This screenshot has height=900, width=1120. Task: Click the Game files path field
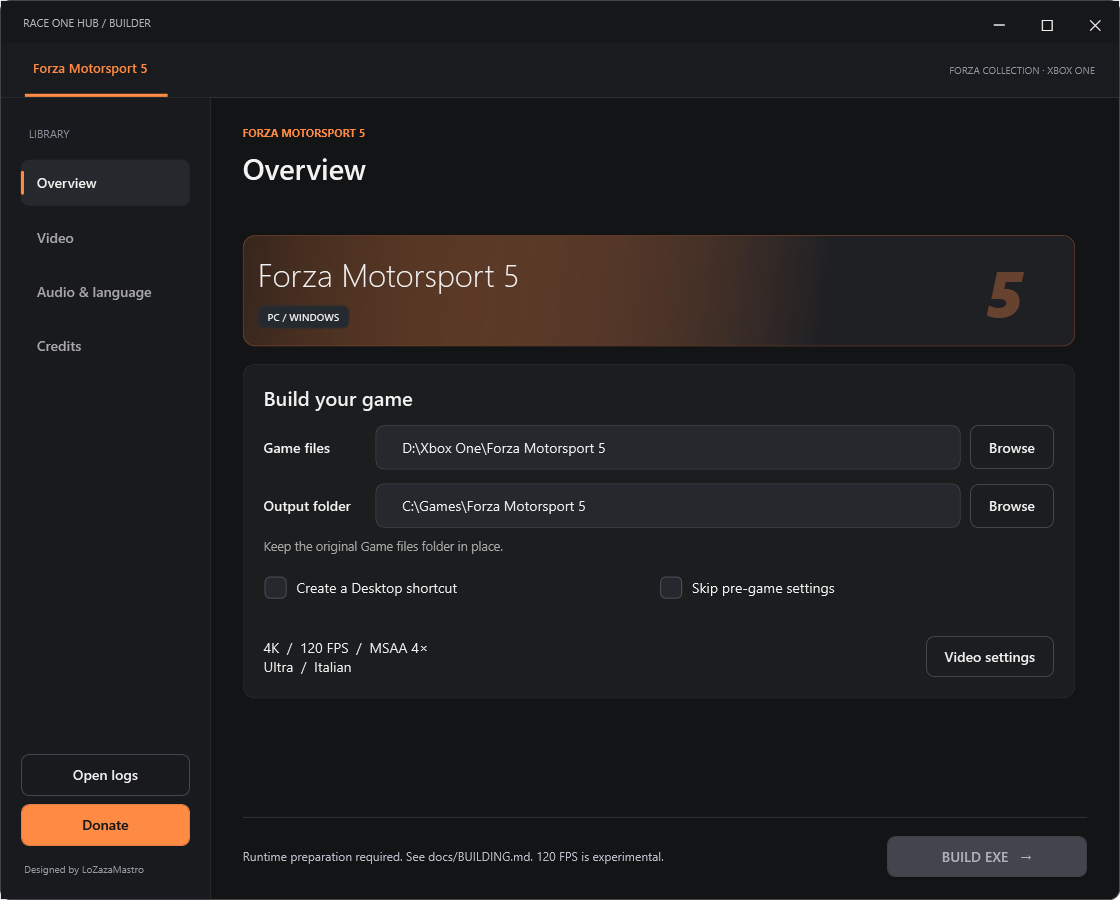coord(668,448)
